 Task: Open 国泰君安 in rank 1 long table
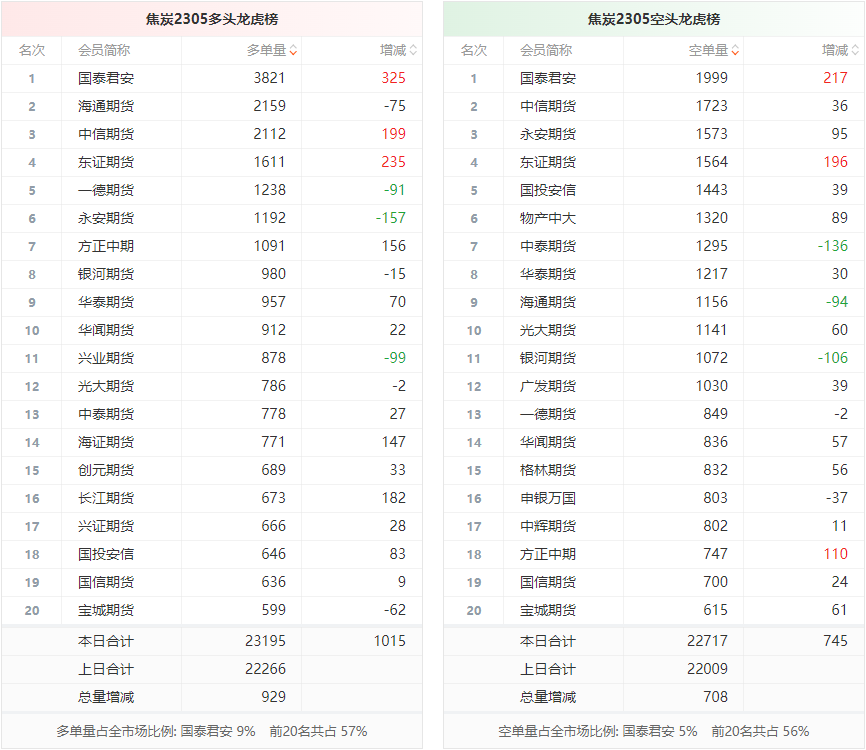105,78
